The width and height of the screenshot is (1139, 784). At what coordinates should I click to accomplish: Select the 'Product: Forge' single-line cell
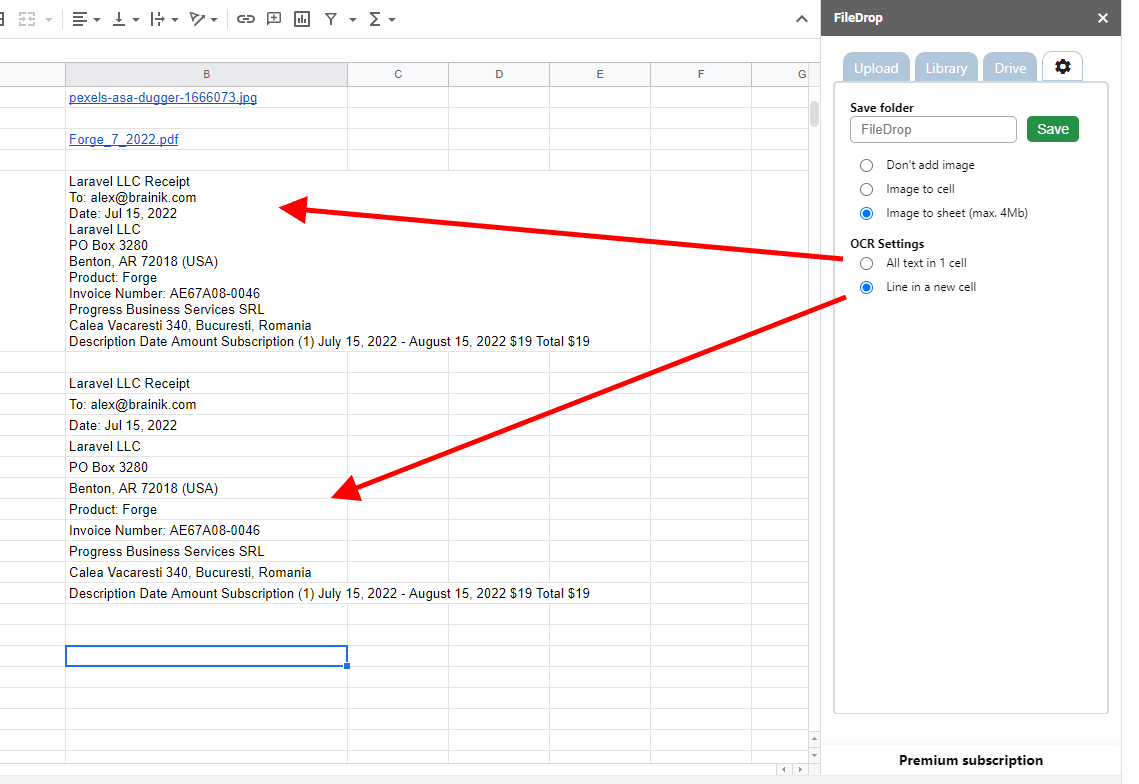[x=206, y=510]
